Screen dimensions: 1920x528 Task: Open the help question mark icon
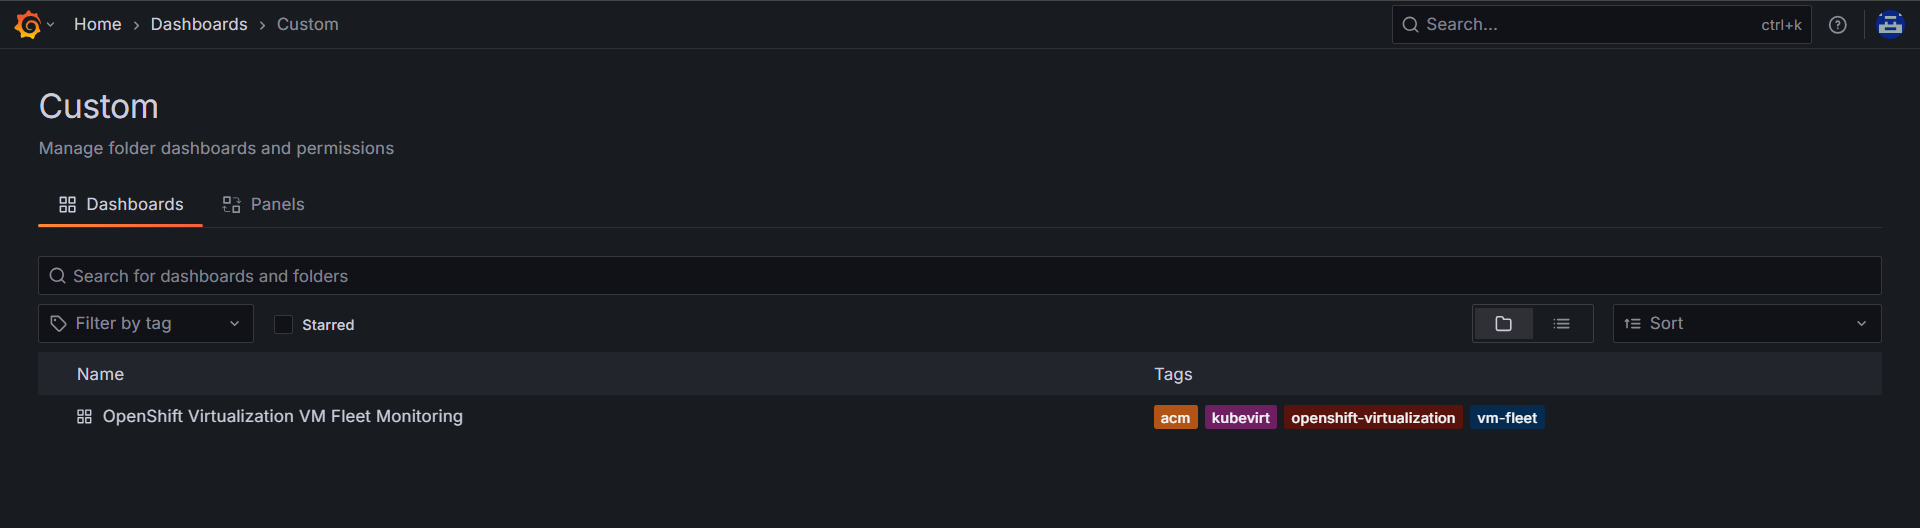point(1837,25)
